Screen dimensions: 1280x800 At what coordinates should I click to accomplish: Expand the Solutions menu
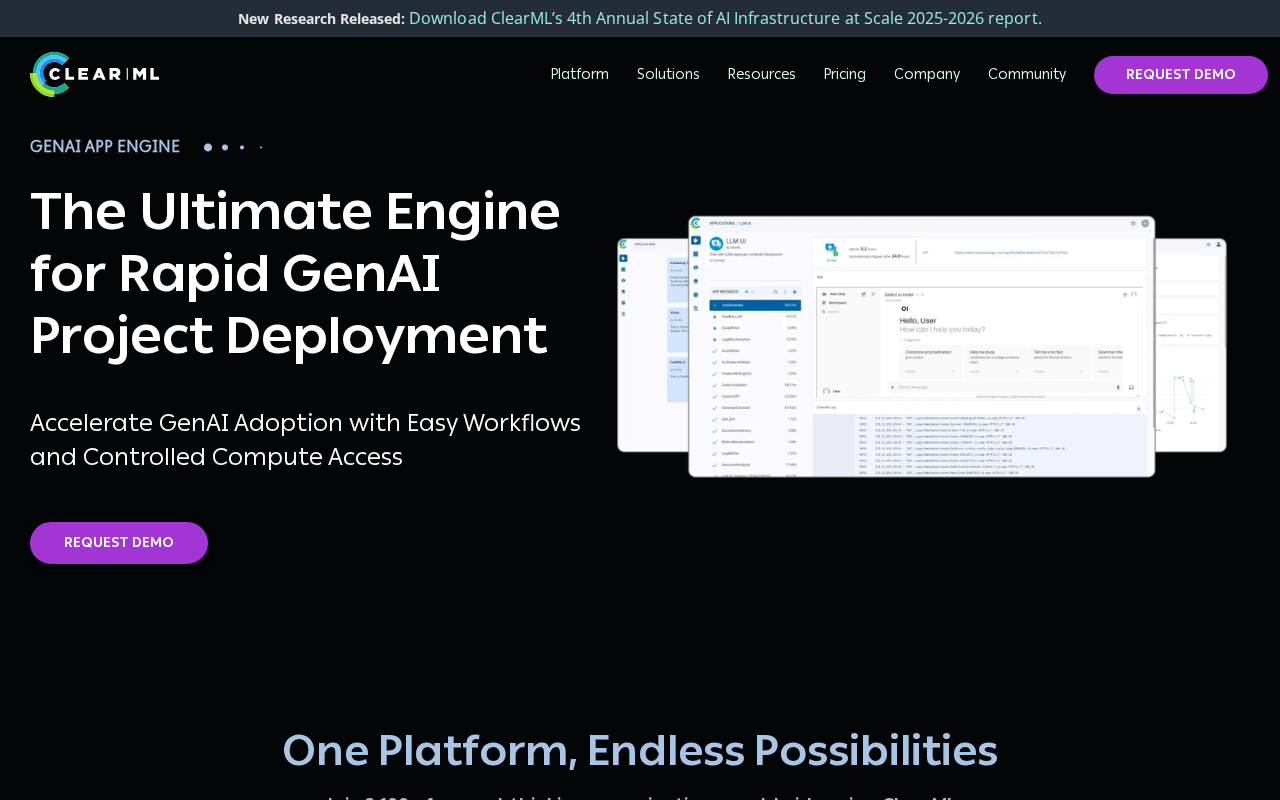pyautogui.click(x=668, y=75)
